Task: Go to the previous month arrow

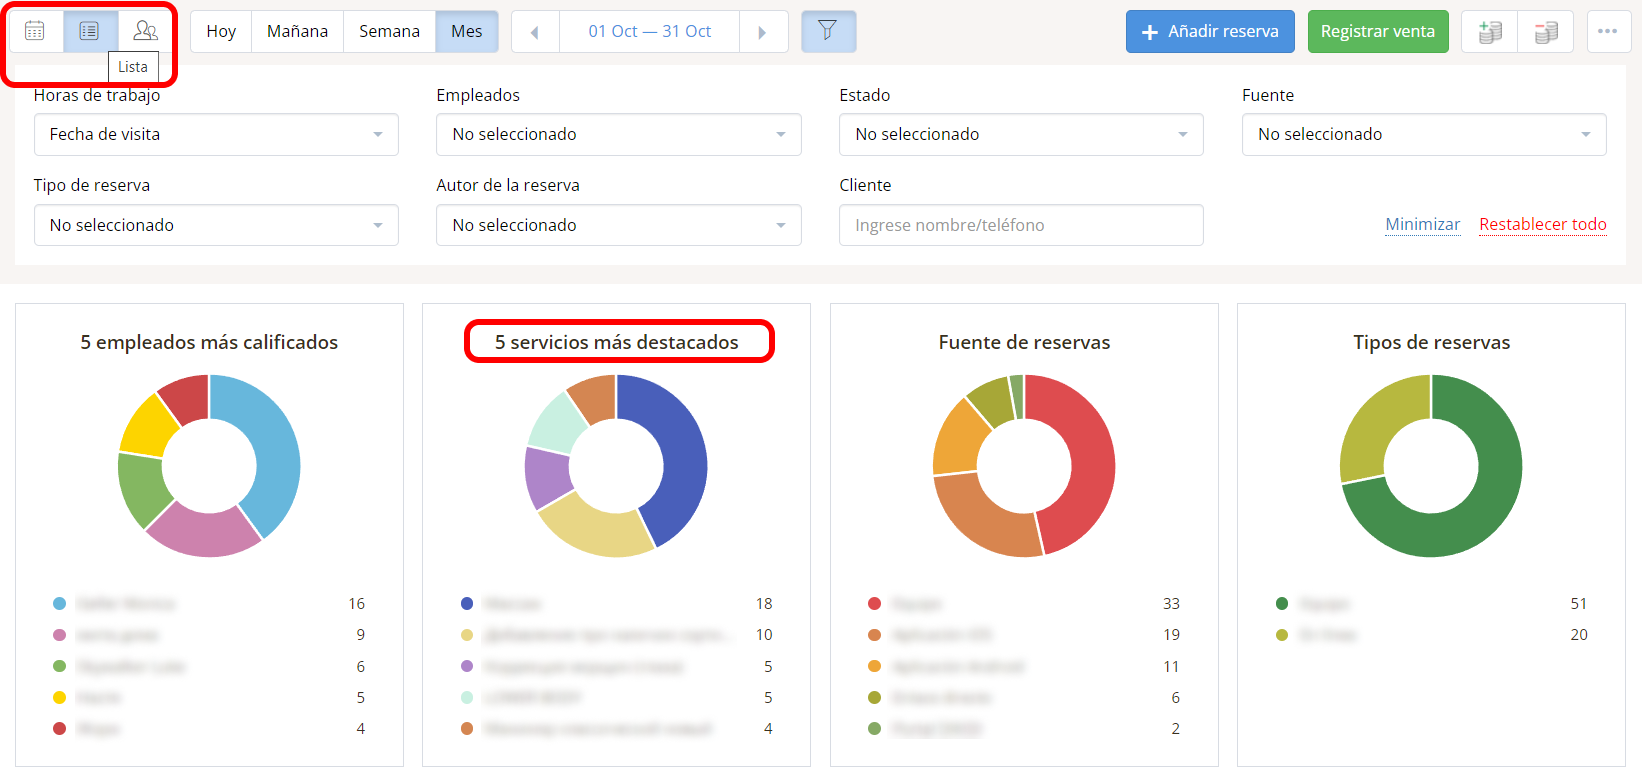Action: [x=535, y=32]
